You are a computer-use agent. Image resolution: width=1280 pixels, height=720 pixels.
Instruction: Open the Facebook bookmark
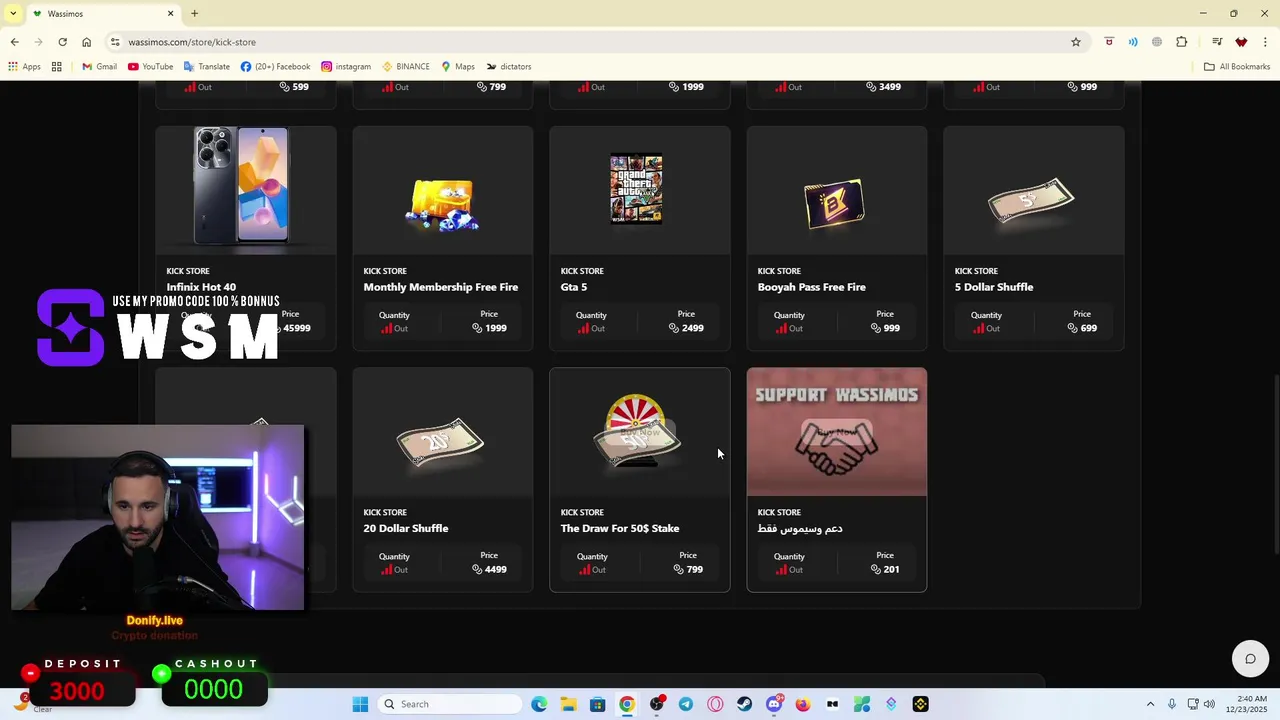point(275,67)
